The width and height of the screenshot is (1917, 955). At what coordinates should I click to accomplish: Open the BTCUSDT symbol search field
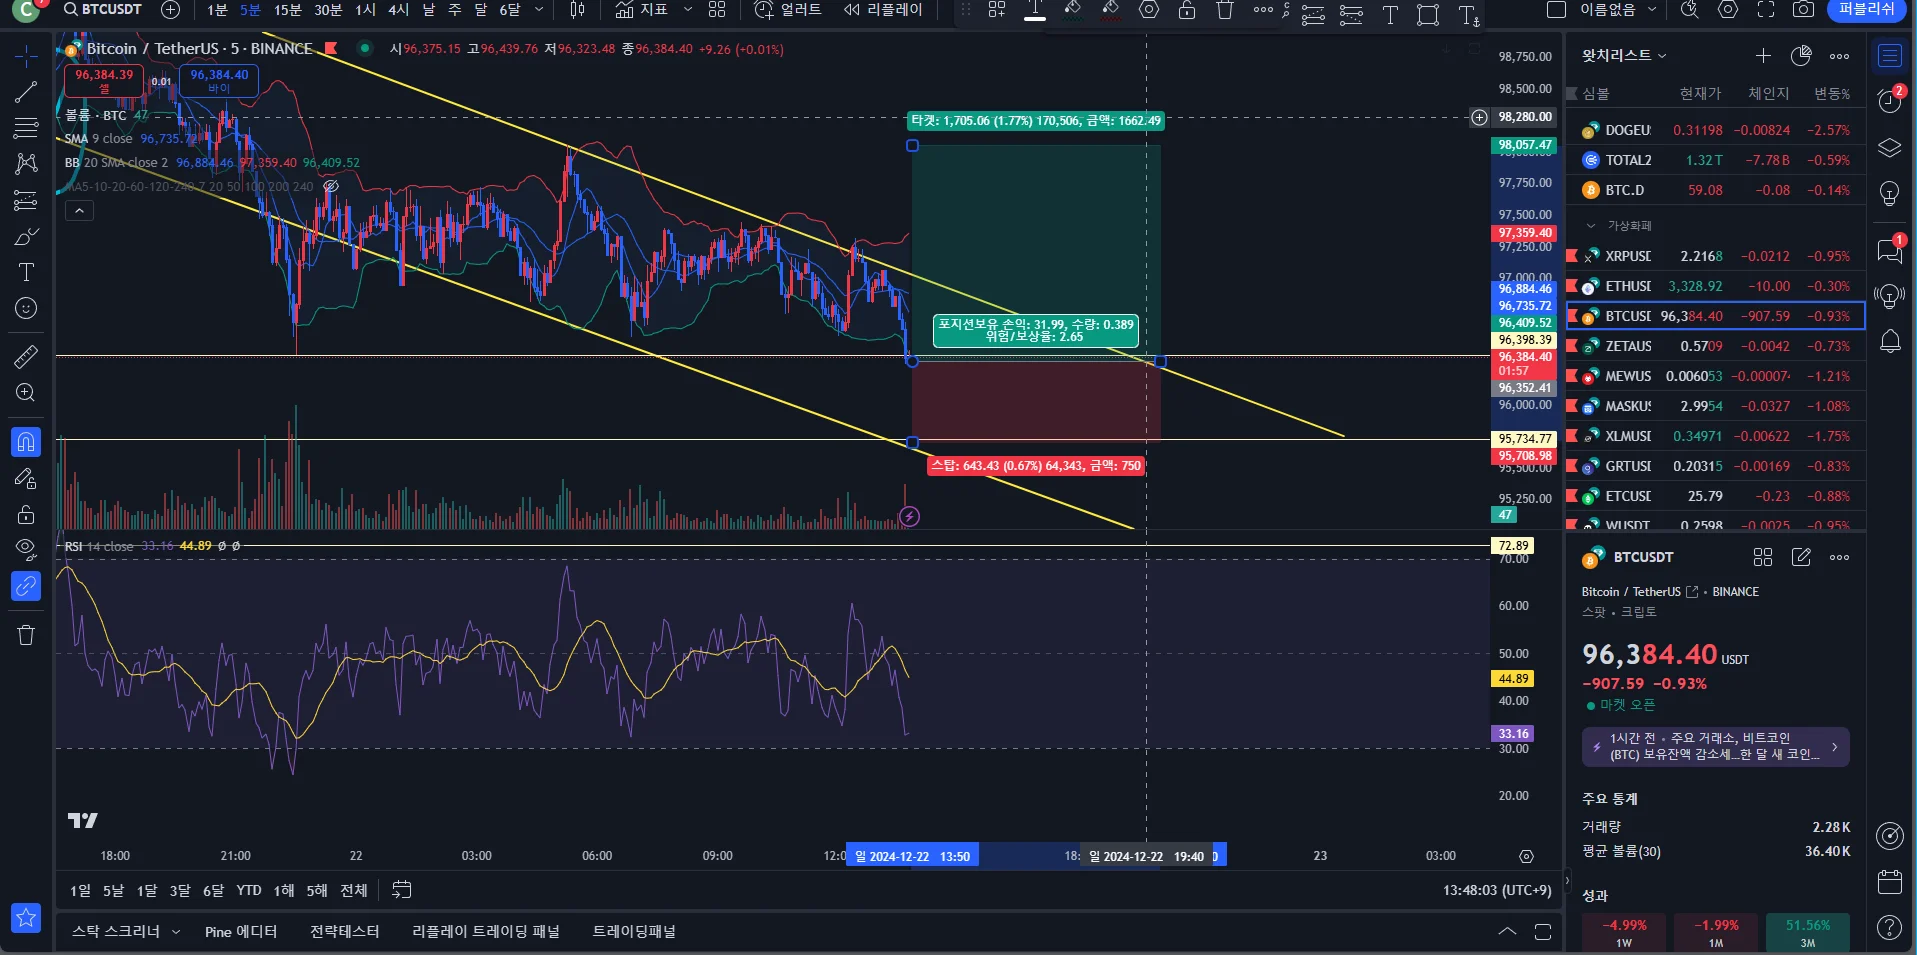102,10
